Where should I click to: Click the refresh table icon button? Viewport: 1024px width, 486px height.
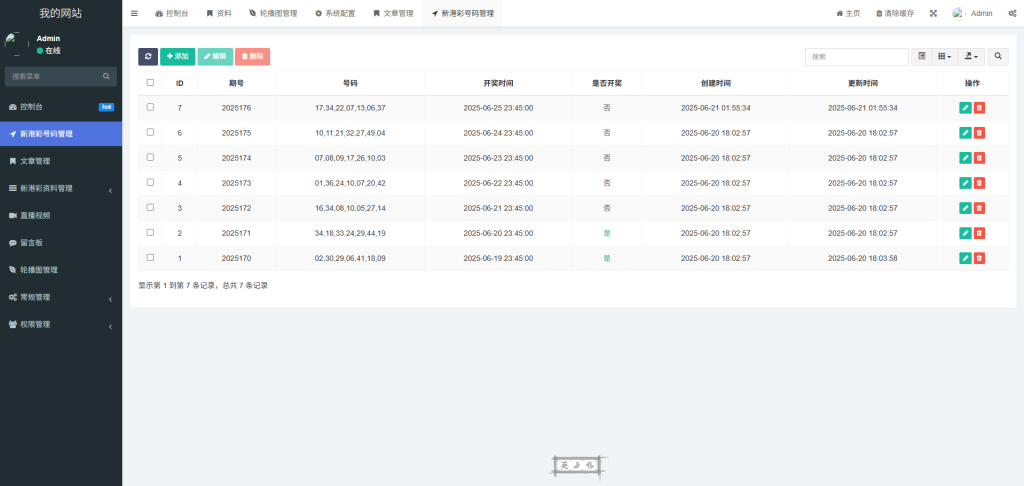point(148,57)
